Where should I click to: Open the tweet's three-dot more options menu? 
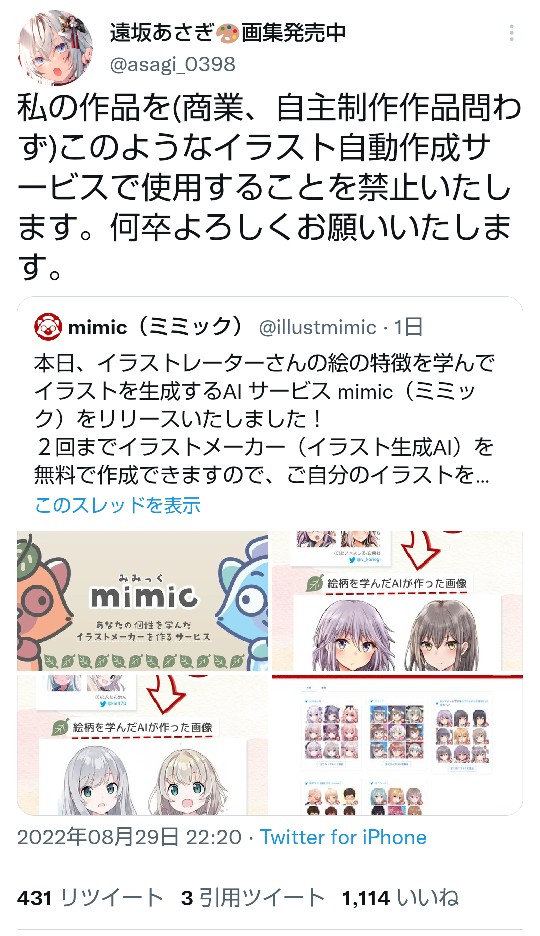click(x=511, y=34)
